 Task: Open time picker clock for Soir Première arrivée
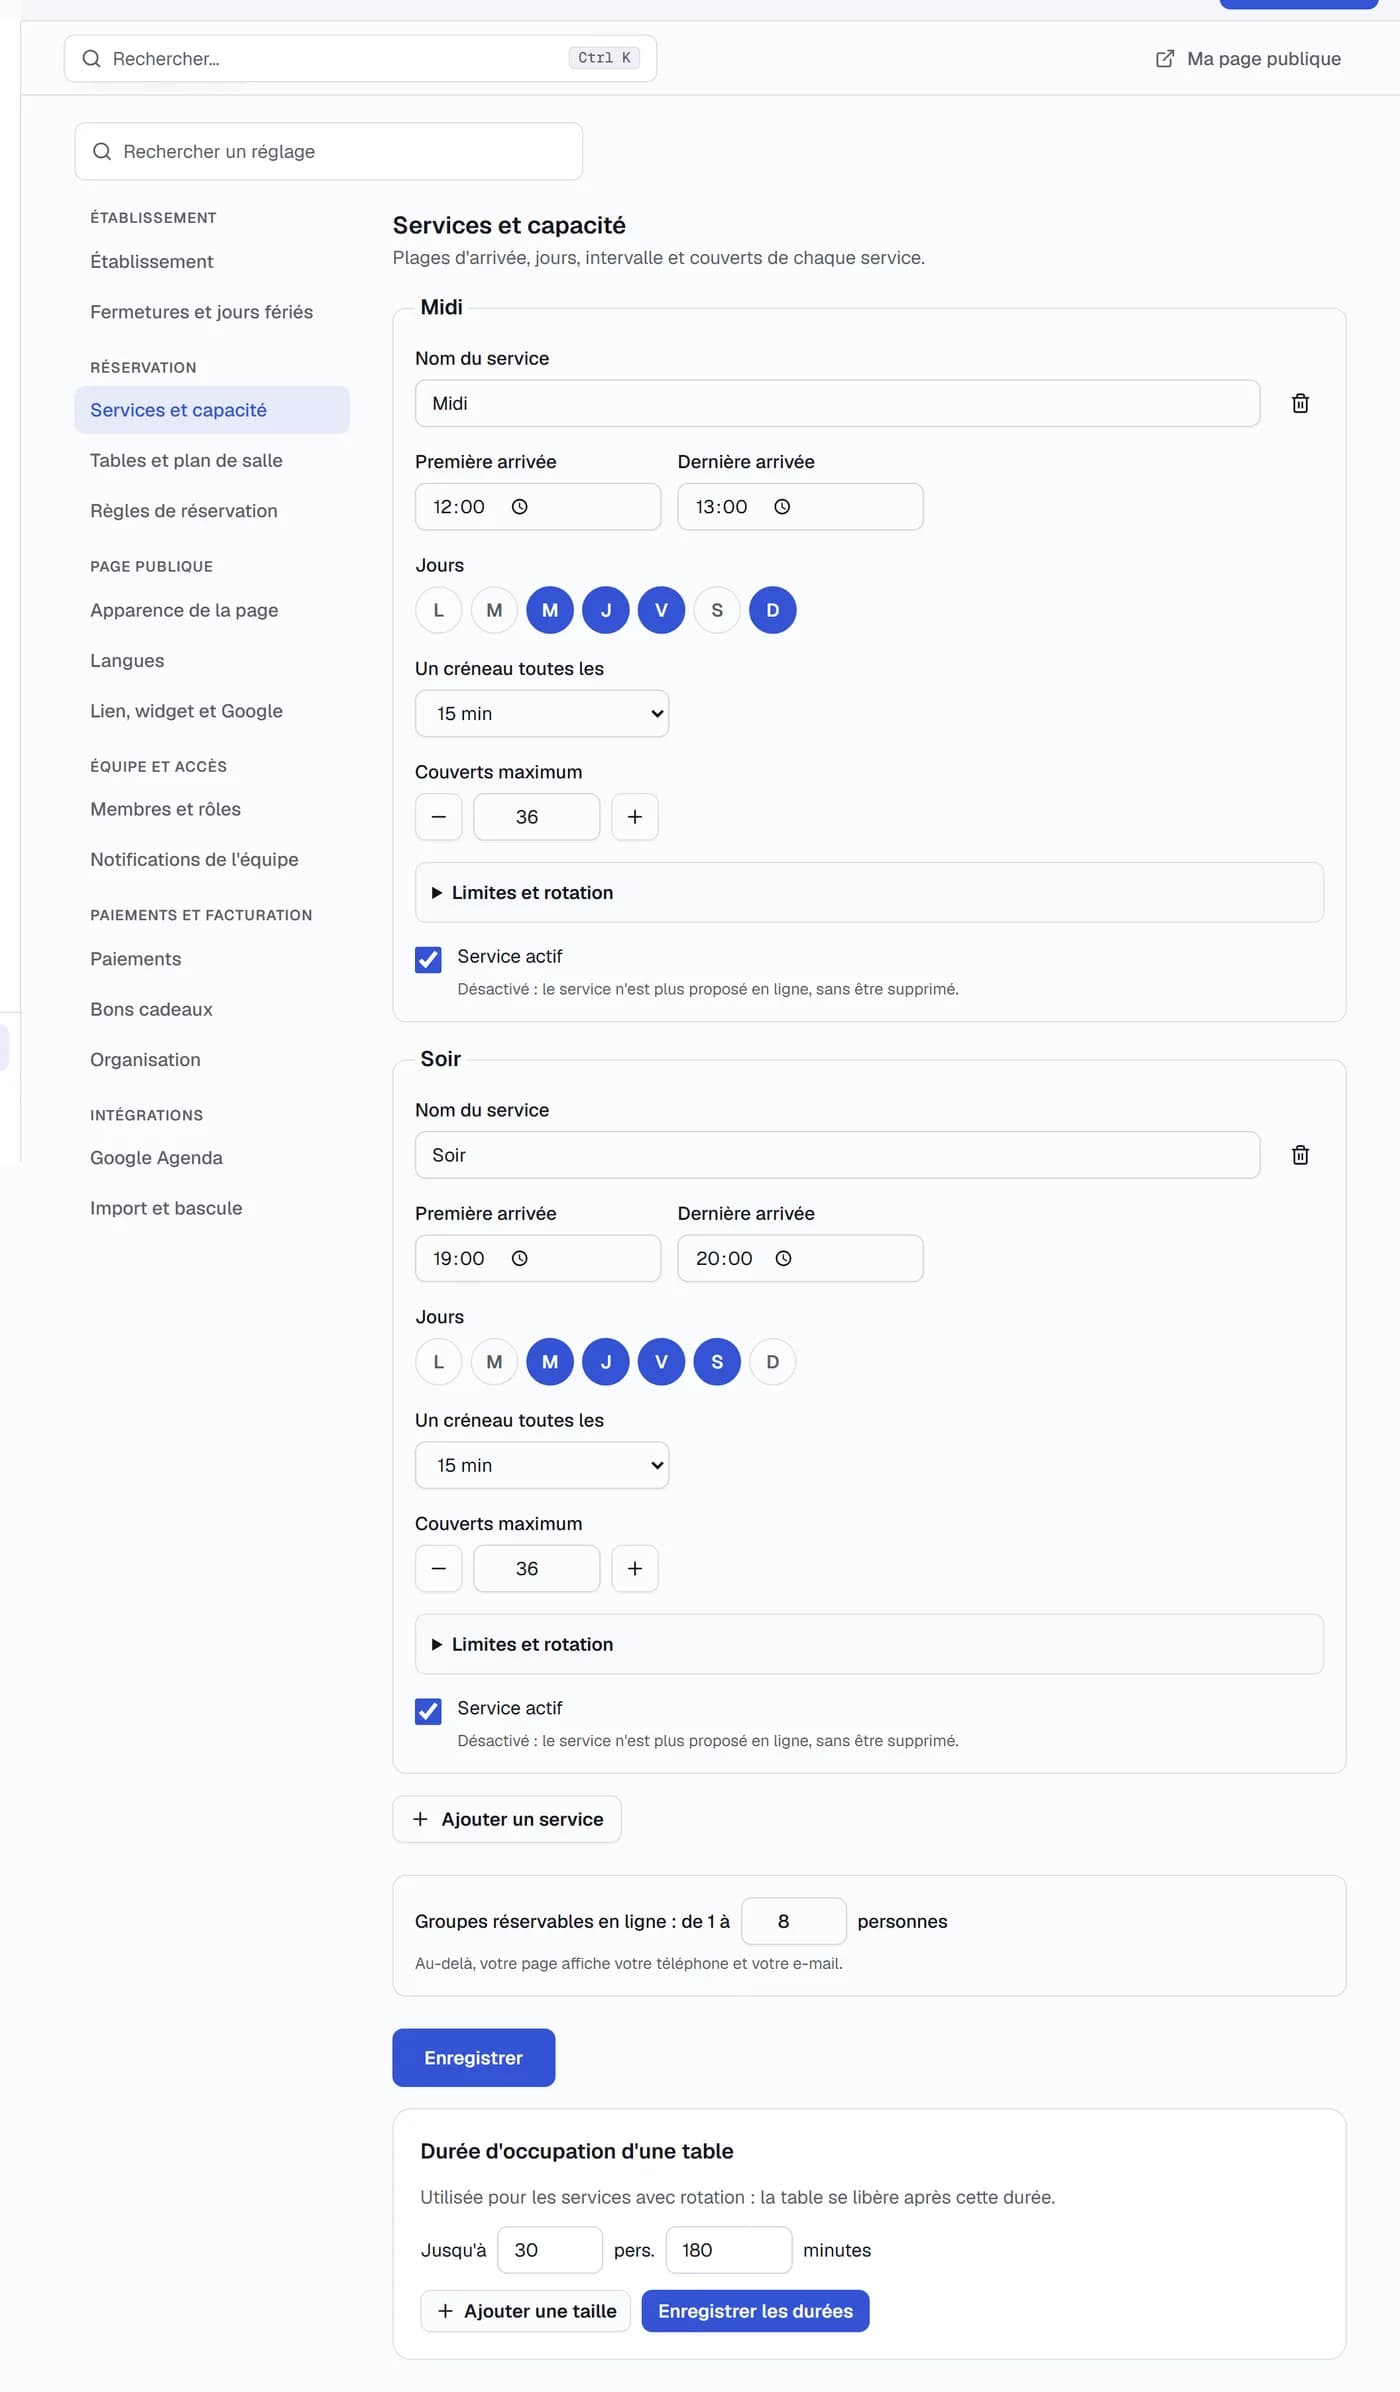click(x=519, y=1259)
